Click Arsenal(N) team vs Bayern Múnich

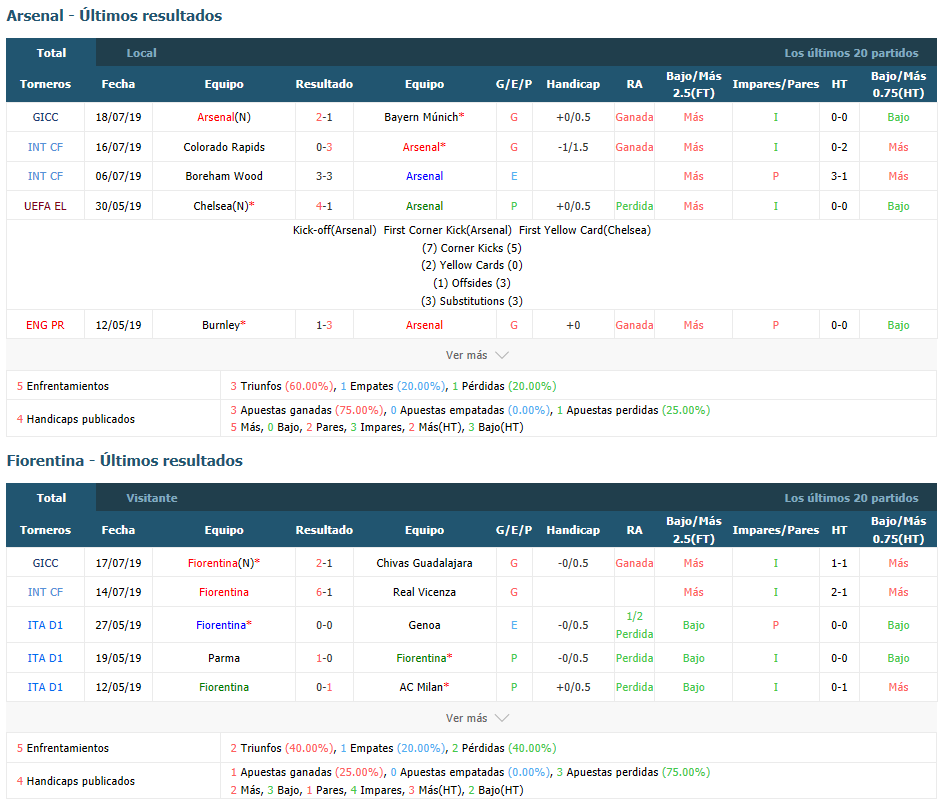click(224, 117)
